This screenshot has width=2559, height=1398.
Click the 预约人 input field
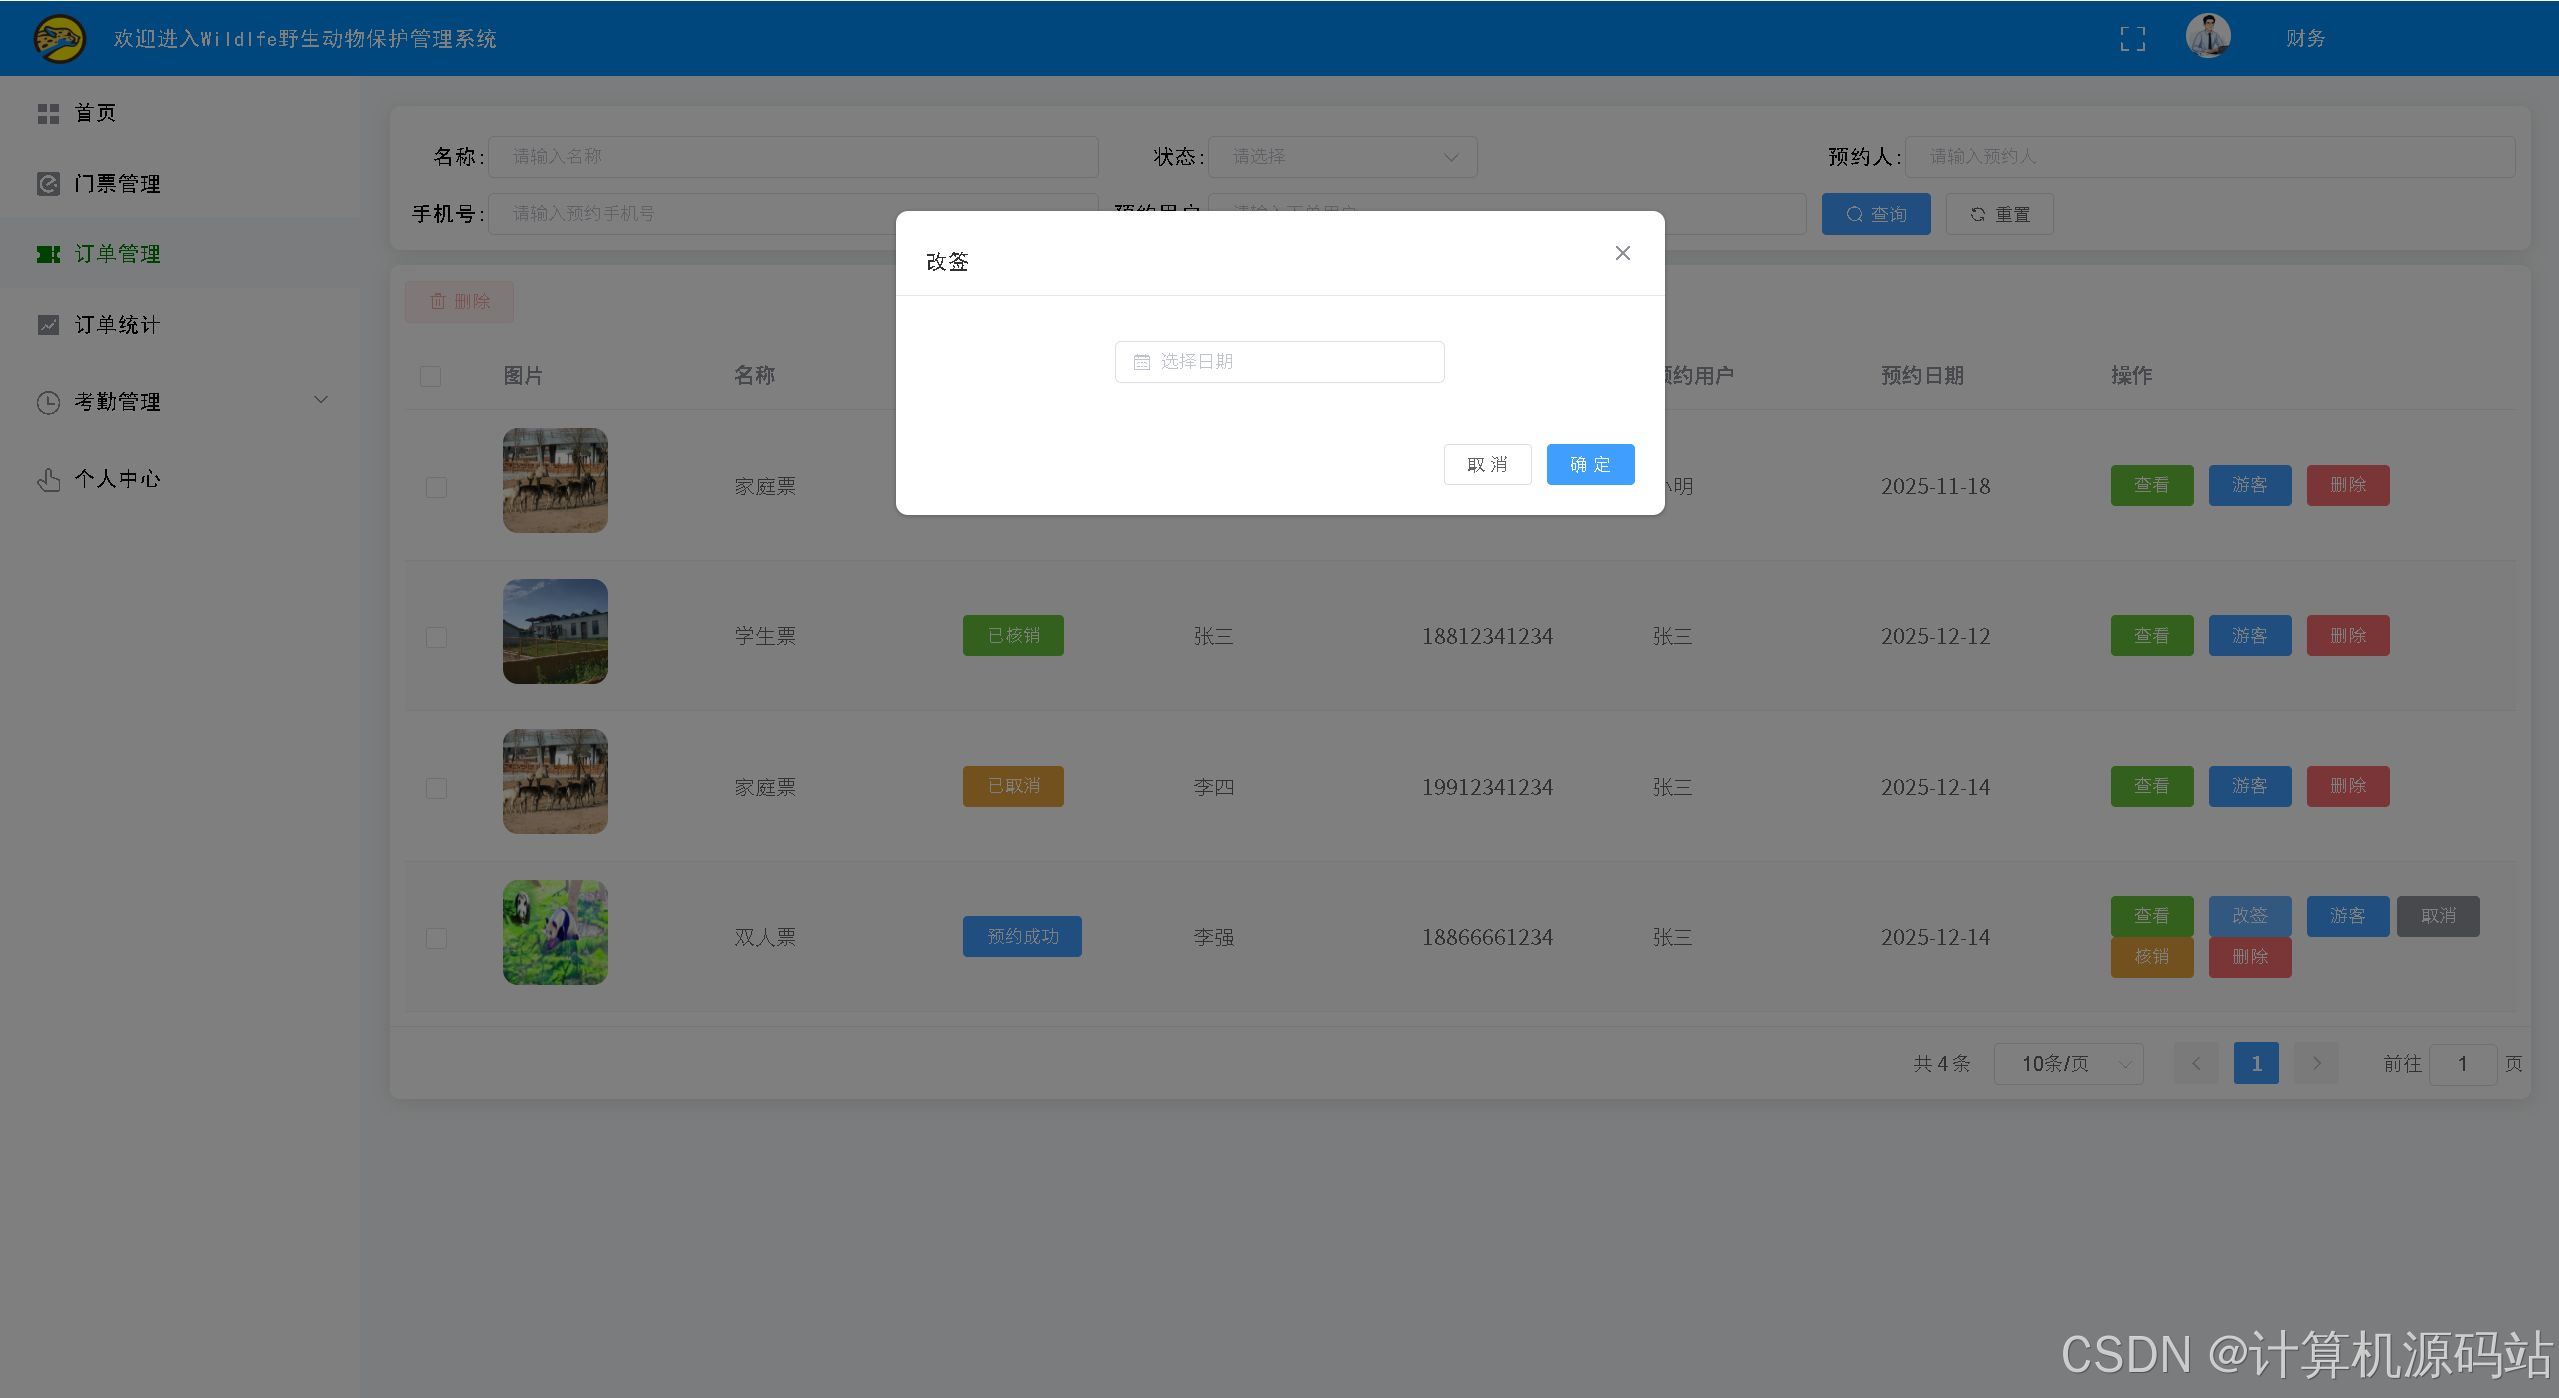pyautogui.click(x=2210, y=157)
